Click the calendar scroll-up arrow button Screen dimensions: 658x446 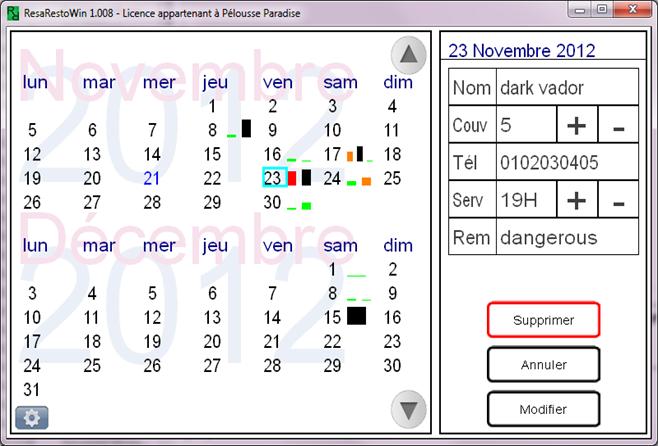point(408,55)
